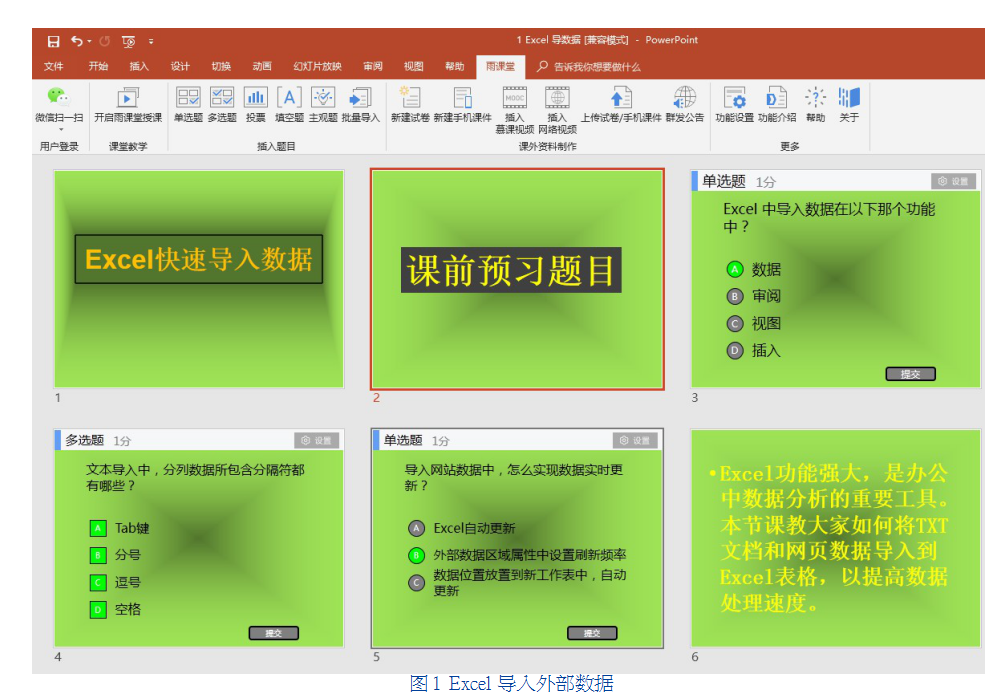Select option A Excel自动更新 on slide 5
Viewport: 1001px width, 697px height.
click(x=416, y=528)
